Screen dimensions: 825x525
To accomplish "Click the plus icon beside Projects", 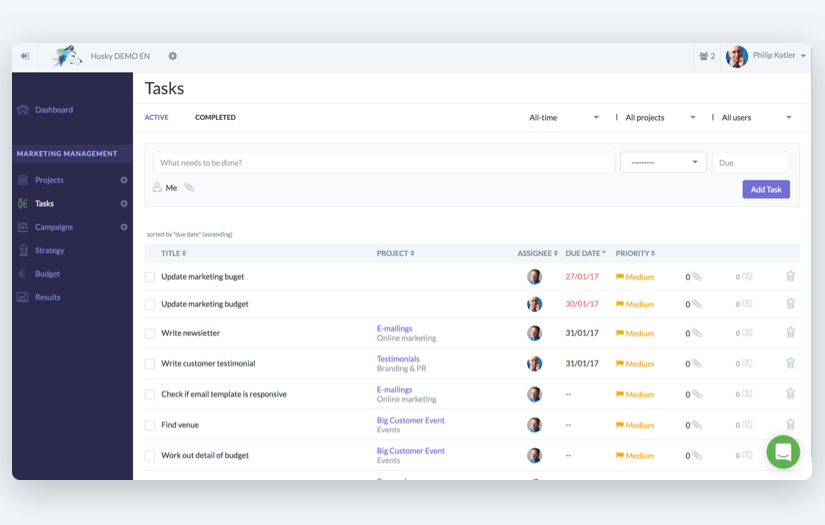I will (124, 180).
